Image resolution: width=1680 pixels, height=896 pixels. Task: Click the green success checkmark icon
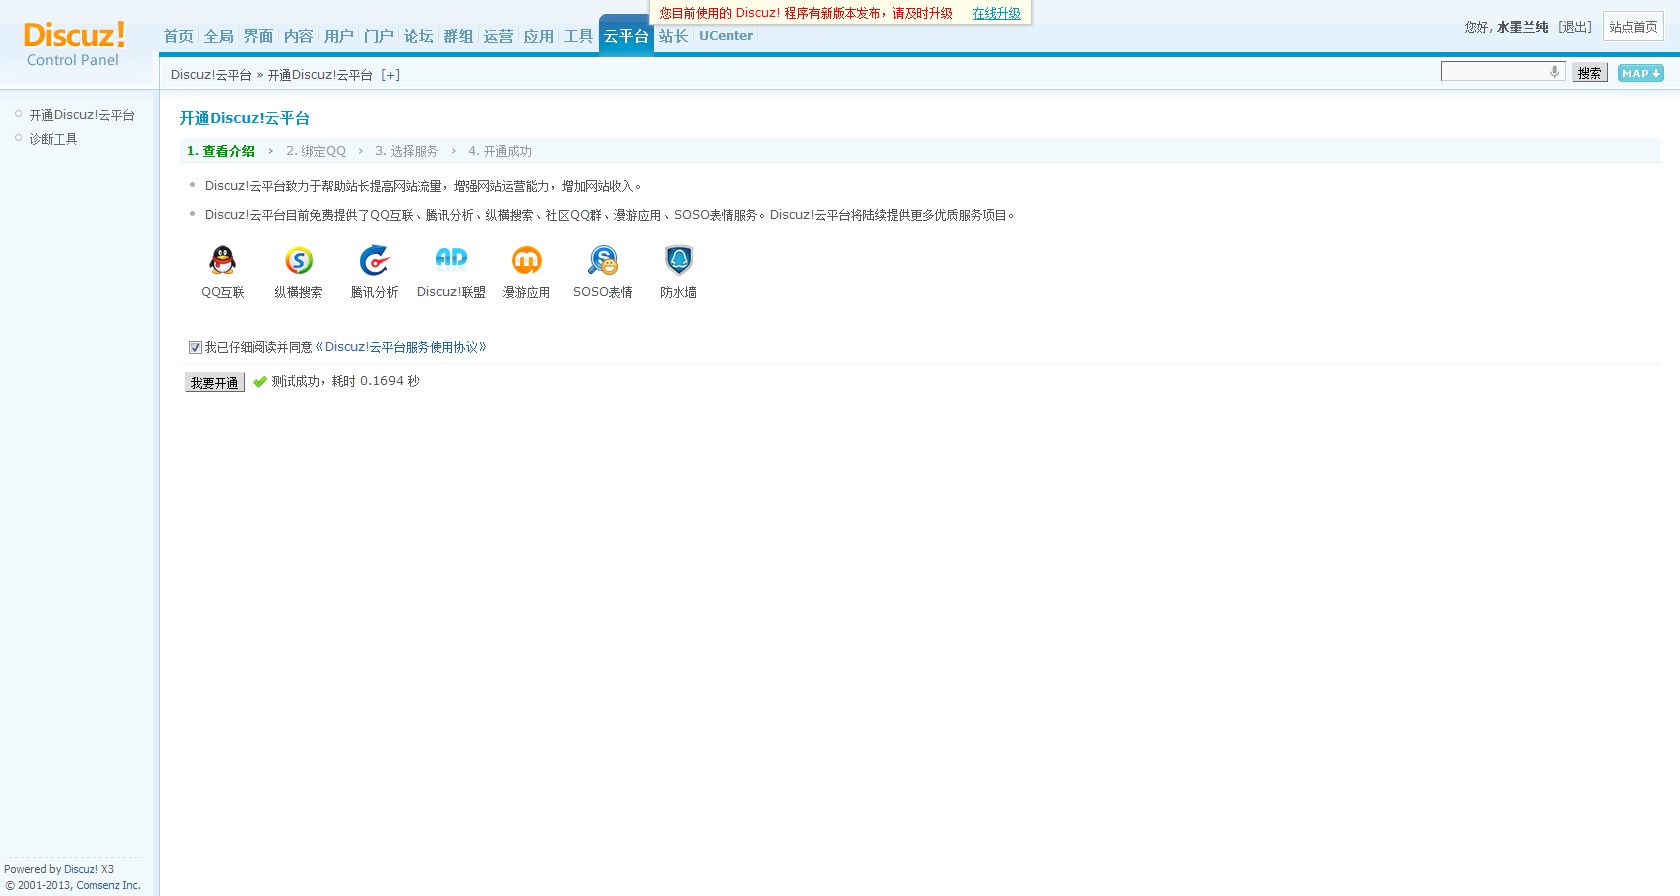click(x=260, y=382)
